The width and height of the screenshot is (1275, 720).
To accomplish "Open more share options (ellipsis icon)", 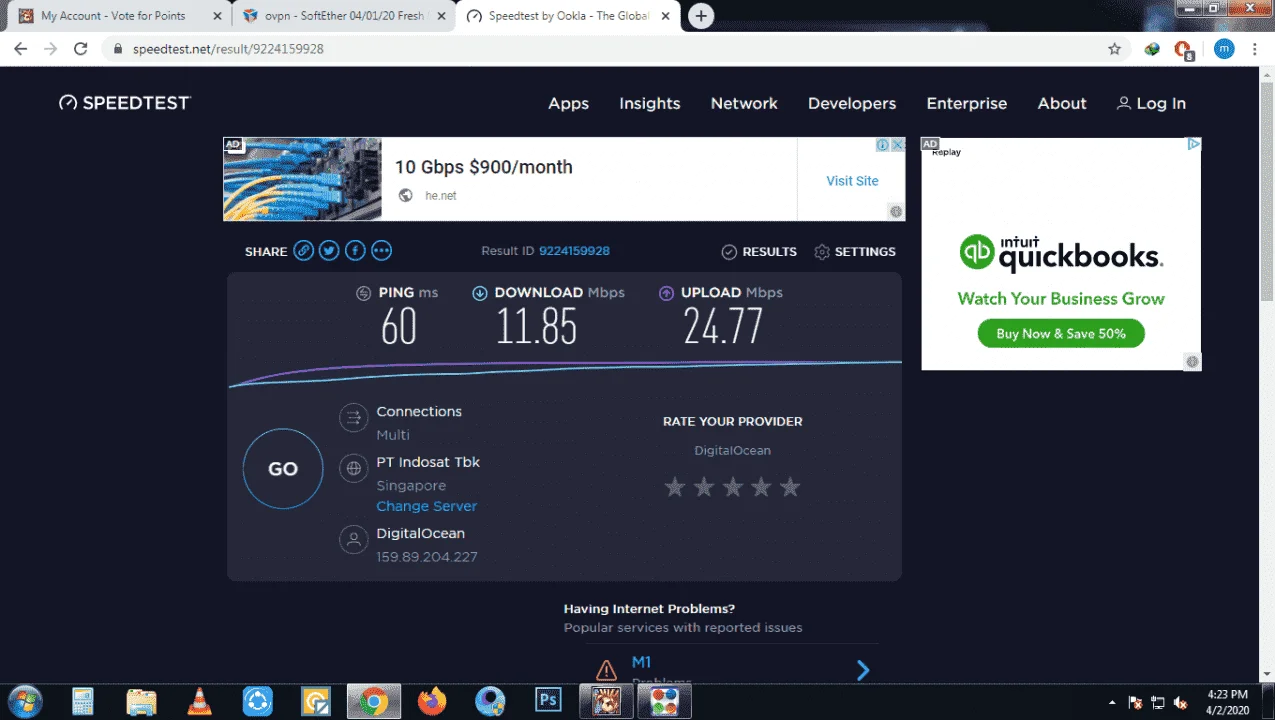I will coord(381,251).
